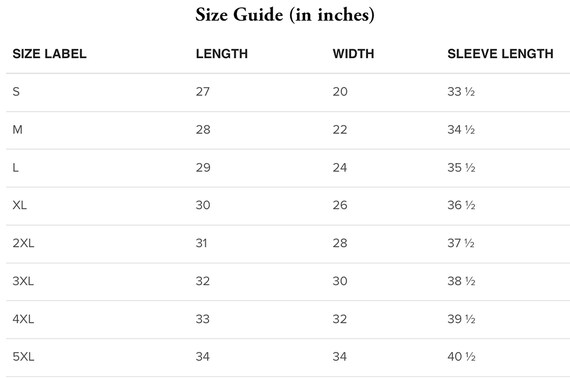Click length value 27 in S row

click(x=202, y=92)
